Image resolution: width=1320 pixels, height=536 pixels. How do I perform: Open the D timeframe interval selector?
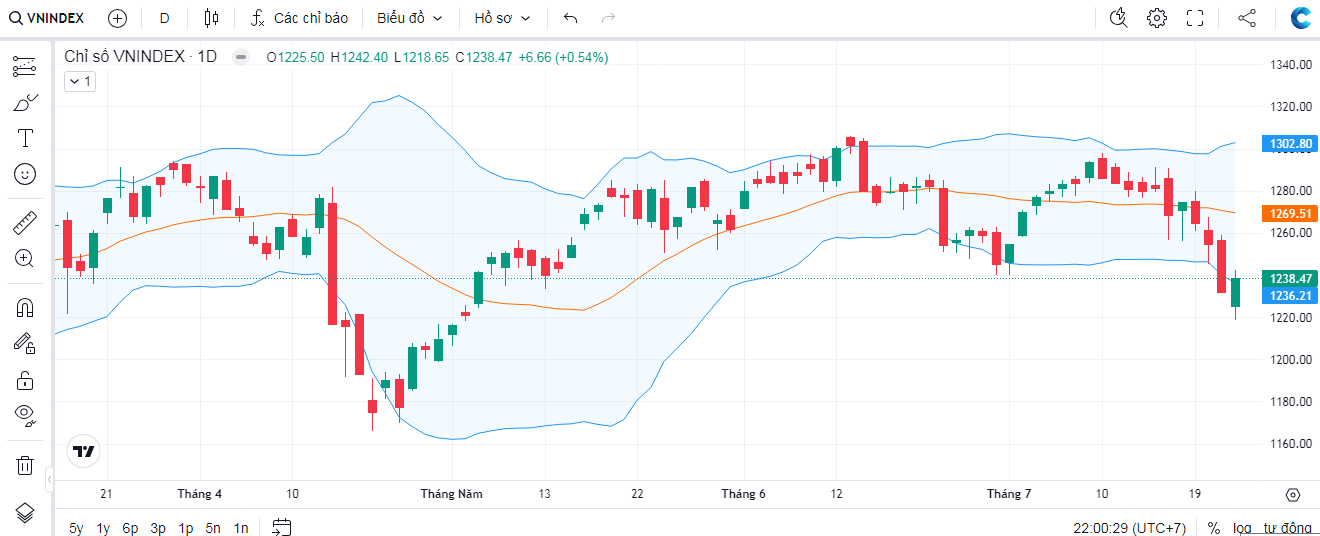pyautogui.click(x=164, y=18)
